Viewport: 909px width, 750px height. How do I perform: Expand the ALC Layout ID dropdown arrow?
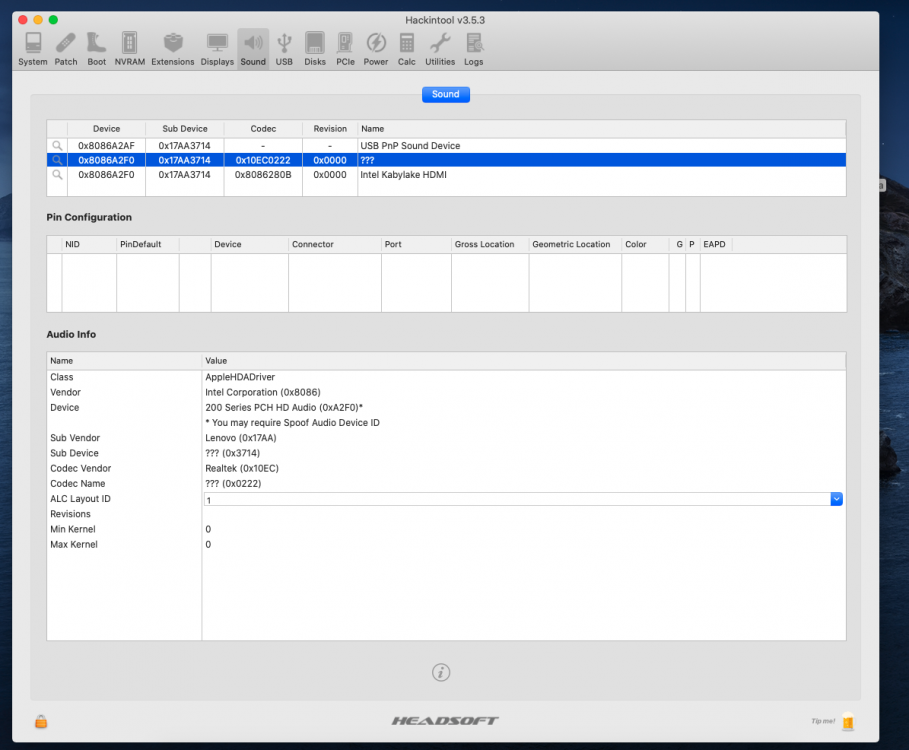click(836, 499)
